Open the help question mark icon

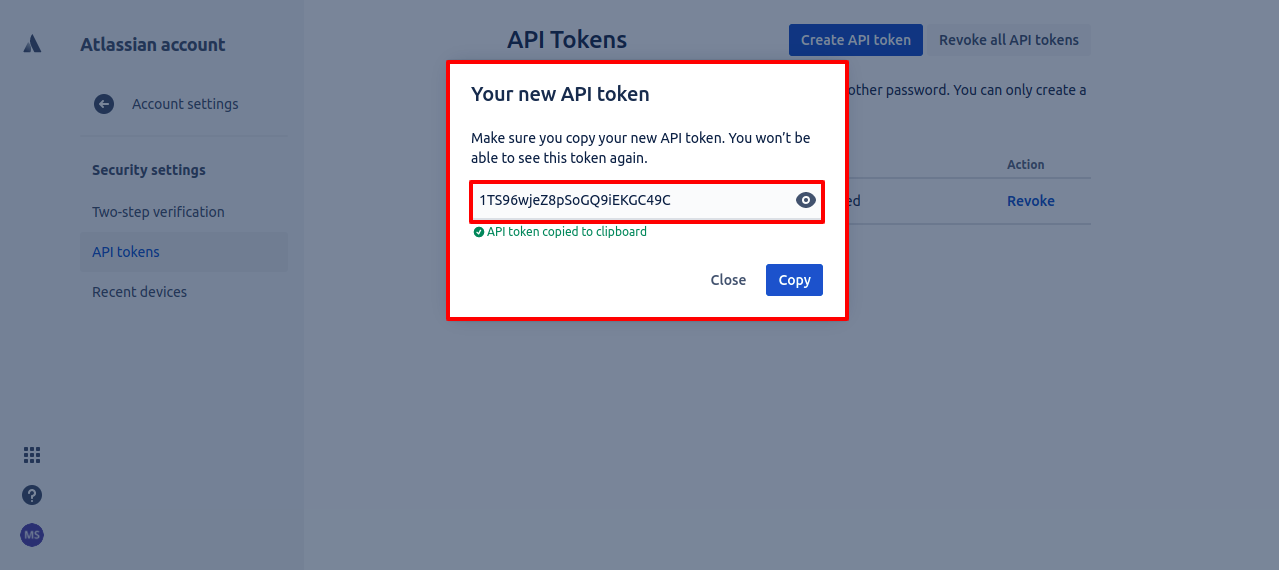(32, 495)
